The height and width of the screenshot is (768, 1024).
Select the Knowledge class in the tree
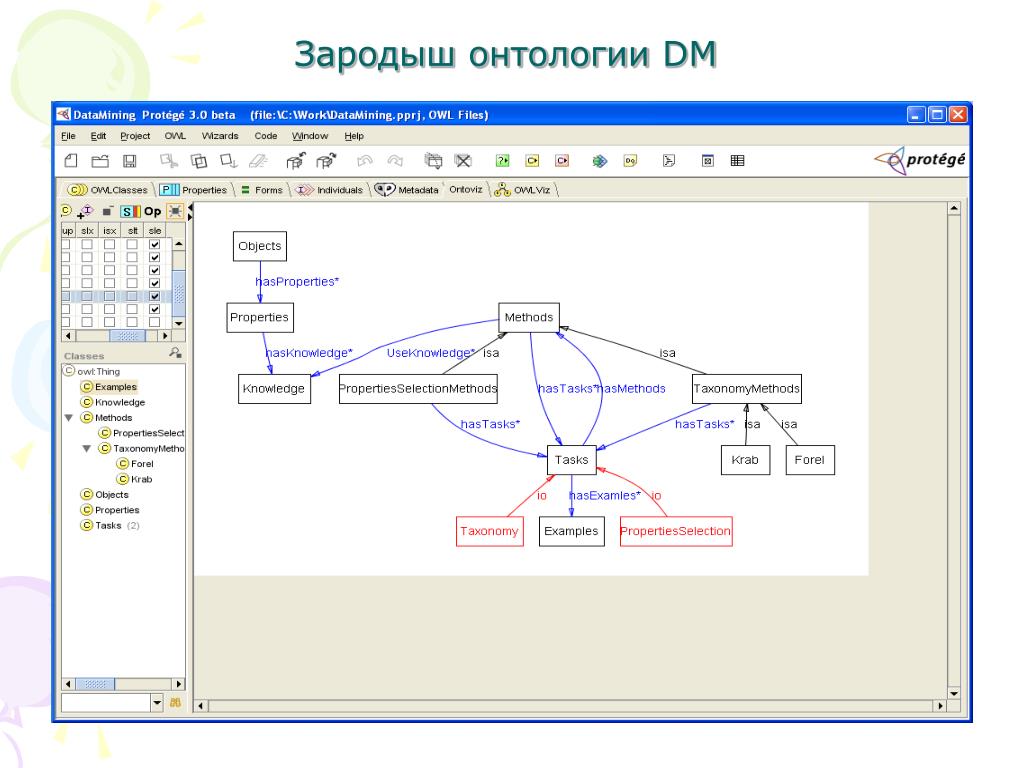[113, 402]
